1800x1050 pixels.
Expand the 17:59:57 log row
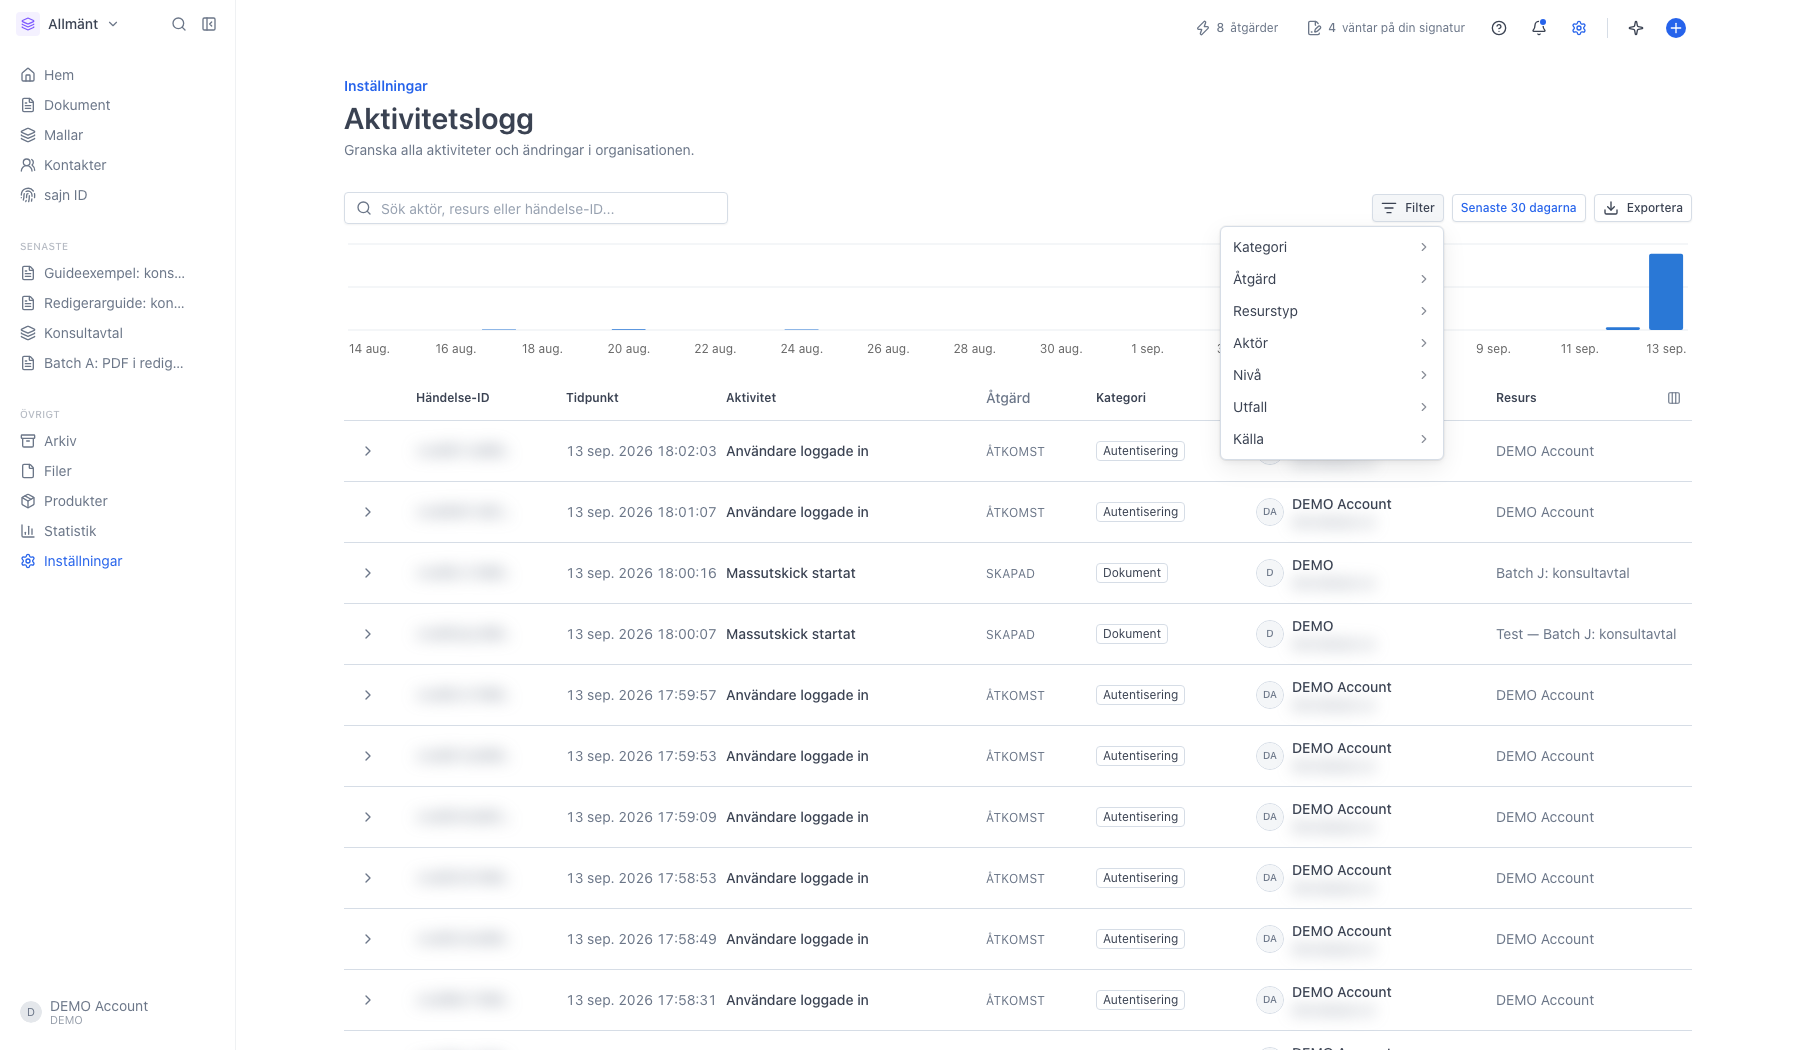point(368,695)
